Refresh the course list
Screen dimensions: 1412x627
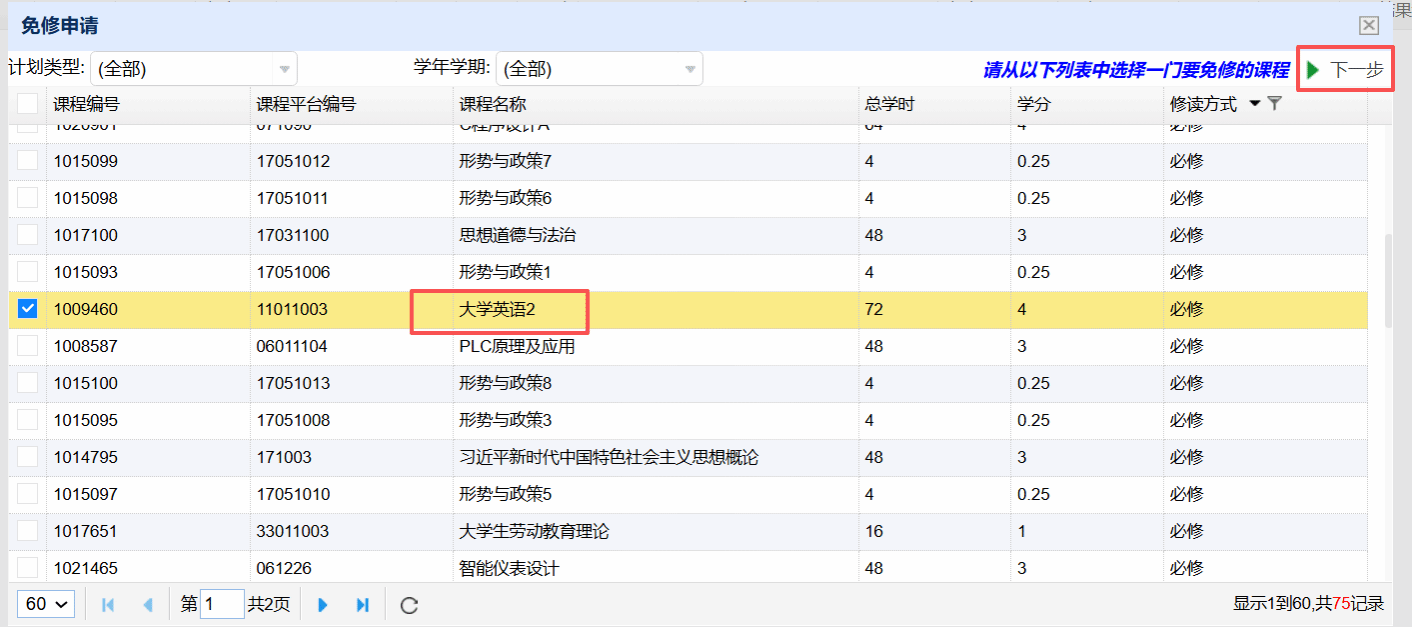408,605
